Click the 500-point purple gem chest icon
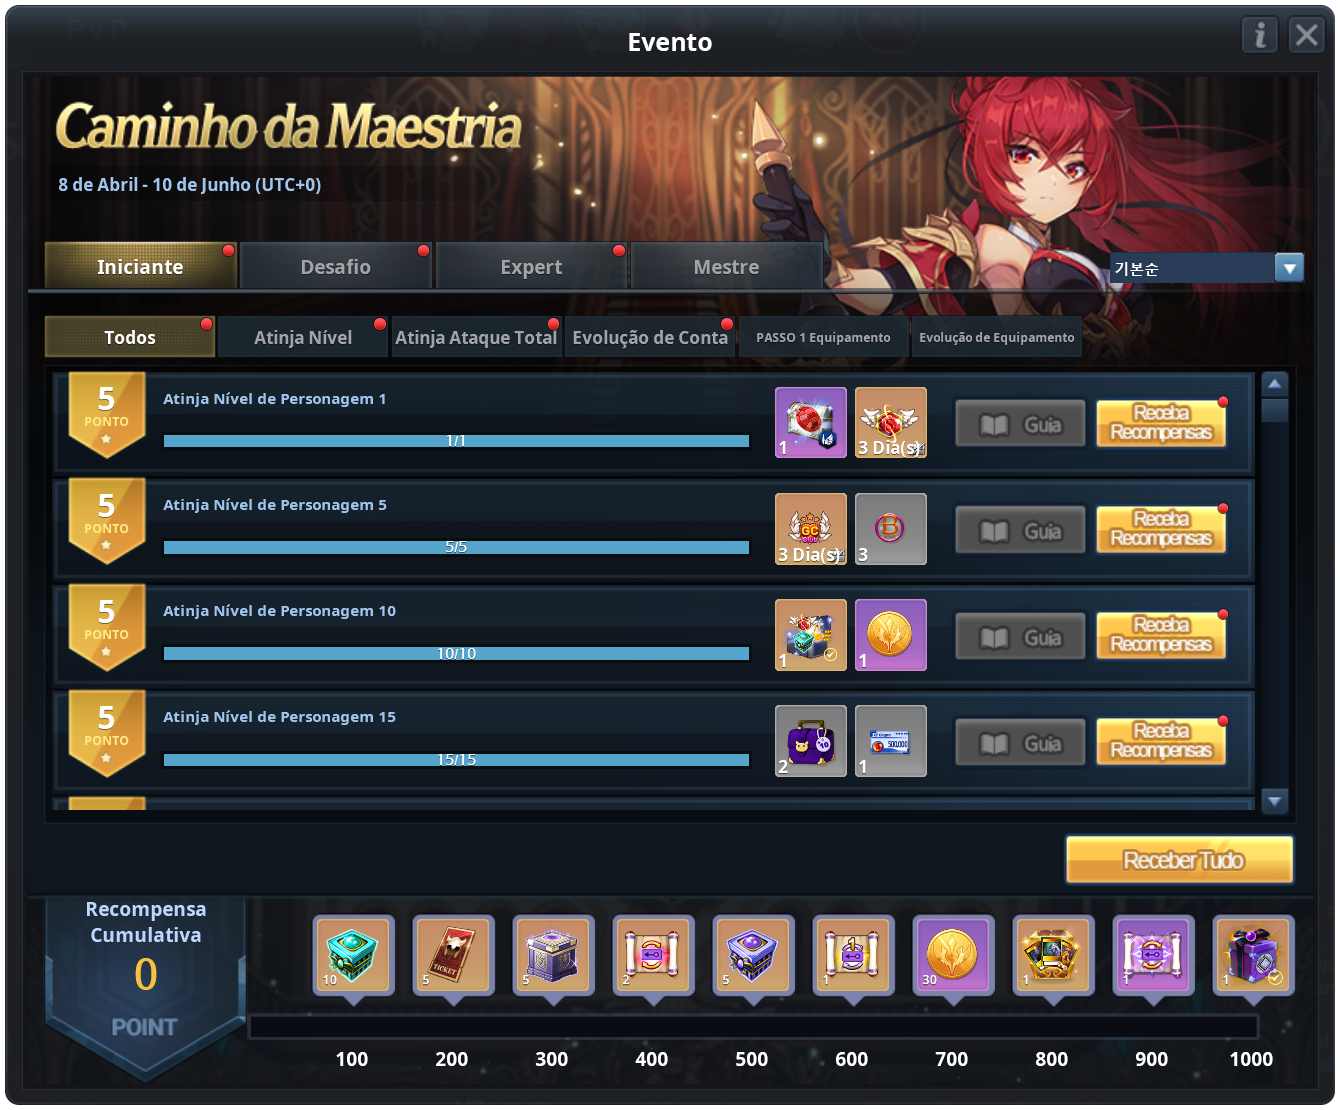 [x=752, y=954]
